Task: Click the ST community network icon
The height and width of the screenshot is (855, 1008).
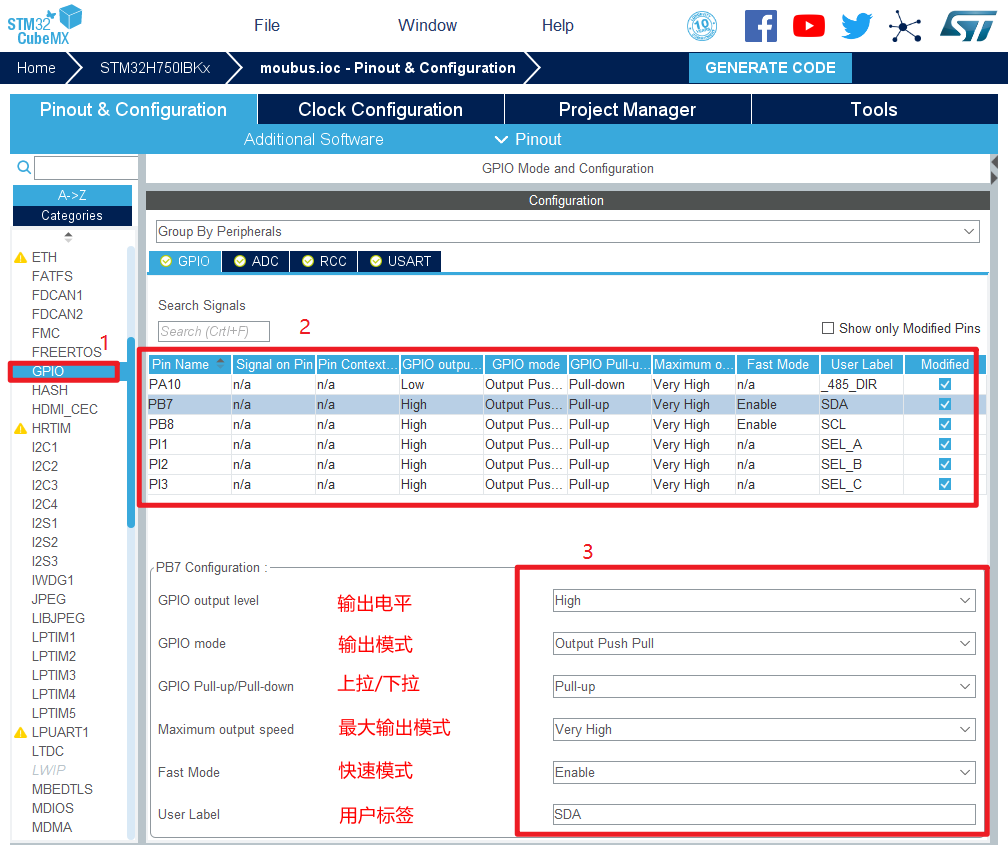Action: [905, 26]
